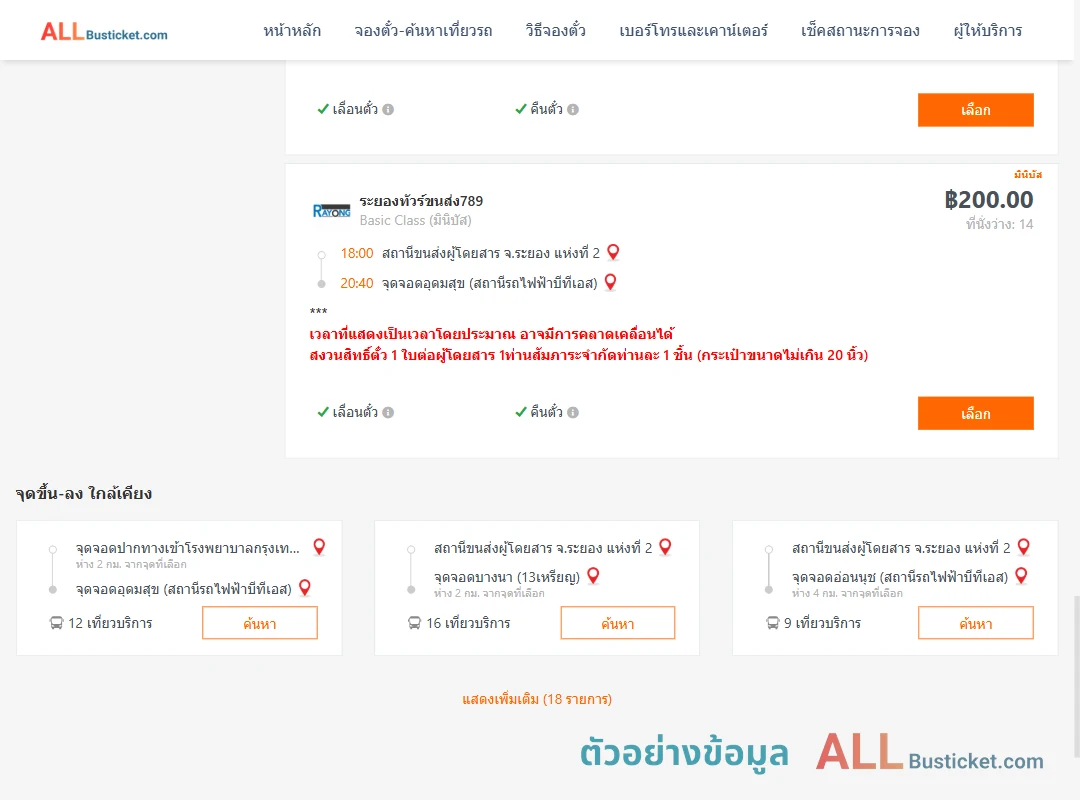Click Basic Class (มินิบัส) label

click(x=415, y=220)
